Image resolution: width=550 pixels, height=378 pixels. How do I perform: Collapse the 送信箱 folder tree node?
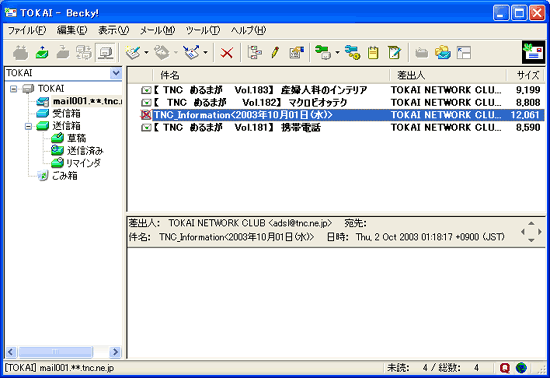[28, 126]
